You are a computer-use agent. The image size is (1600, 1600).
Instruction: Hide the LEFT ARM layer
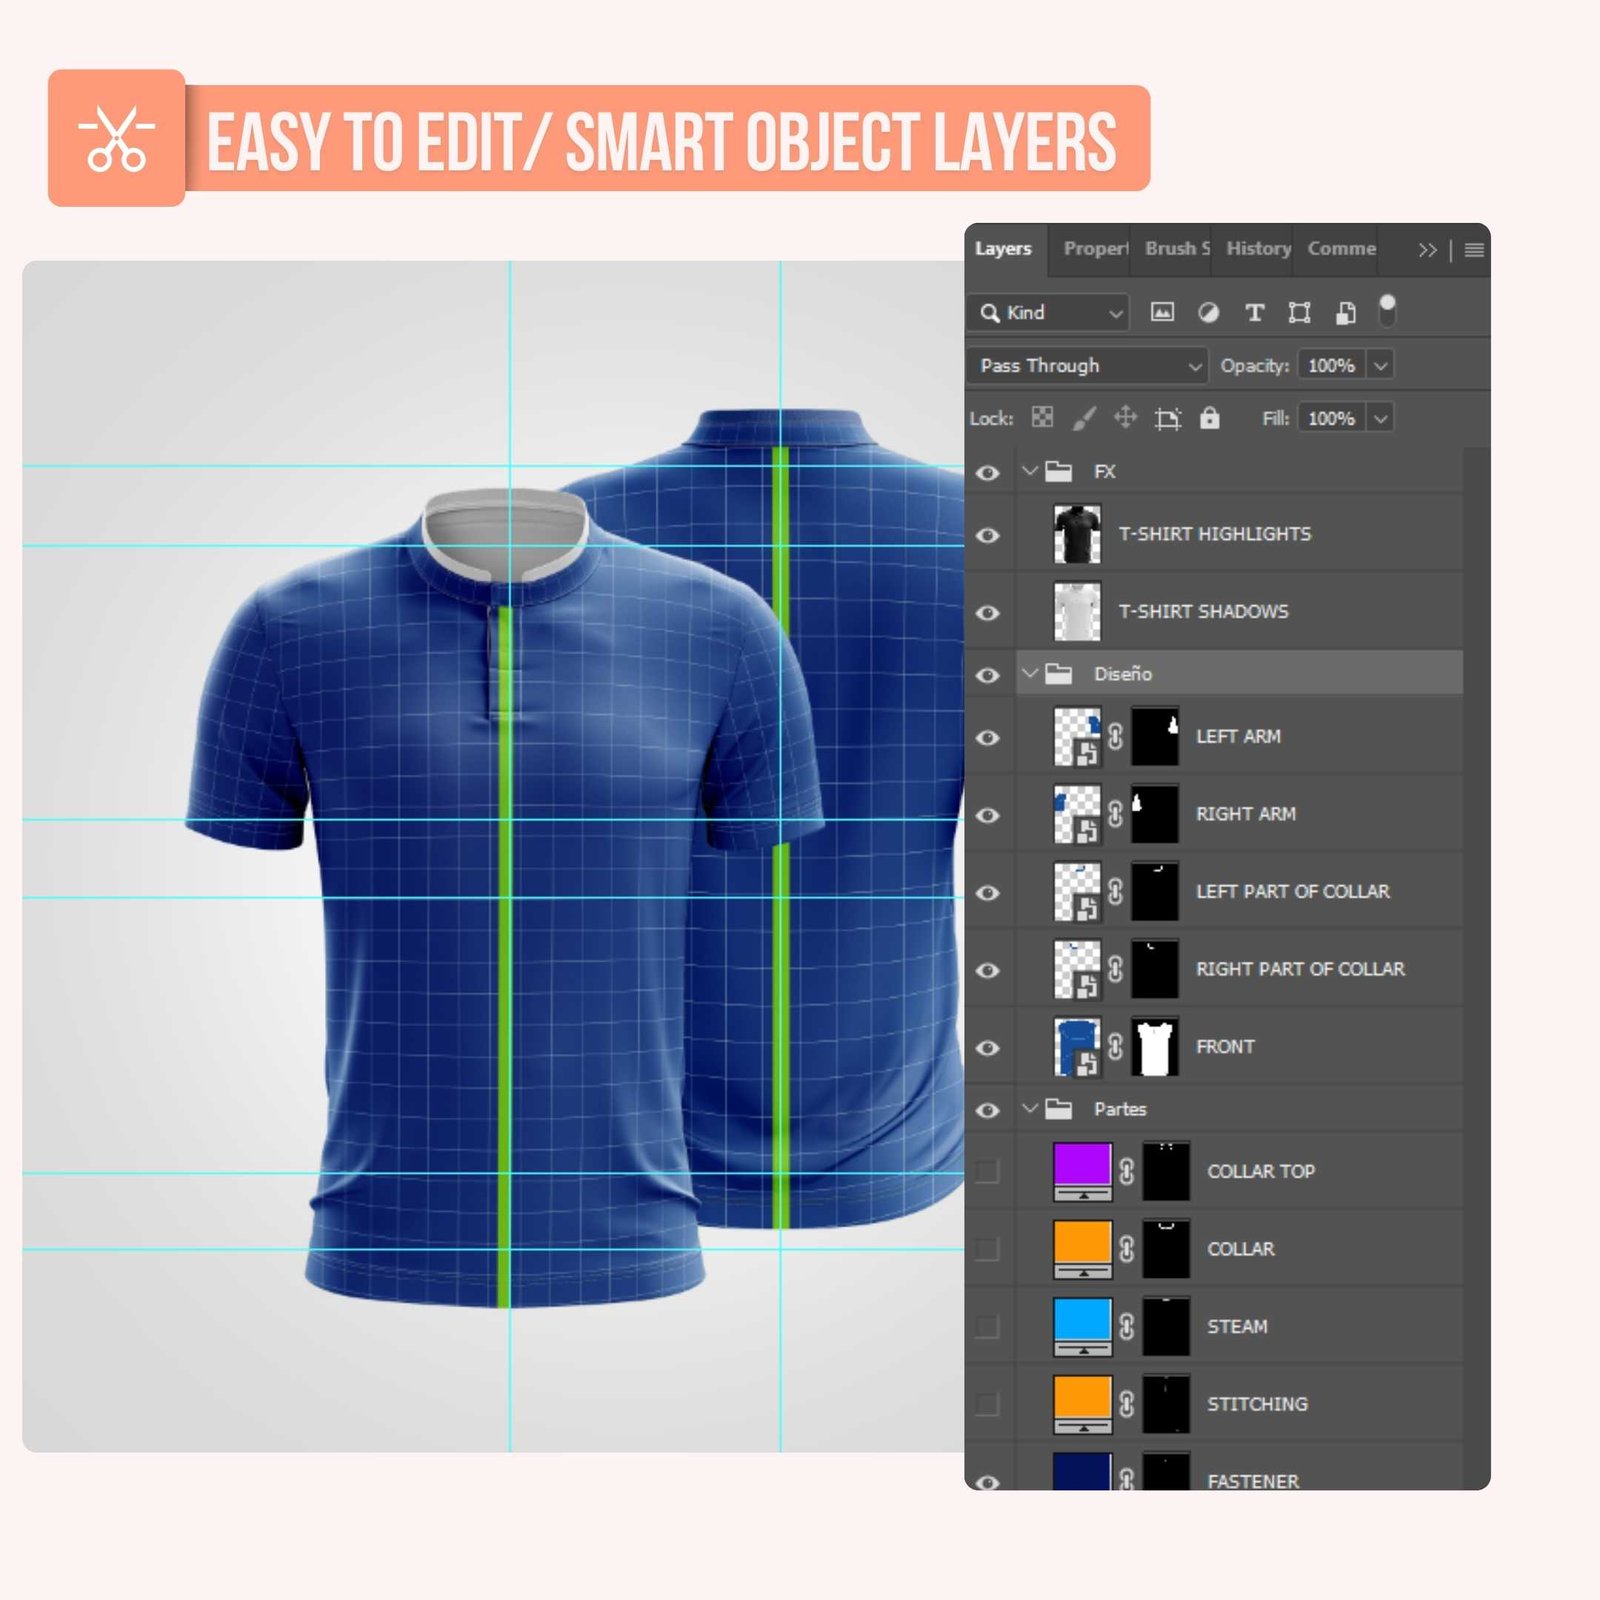[x=988, y=738]
